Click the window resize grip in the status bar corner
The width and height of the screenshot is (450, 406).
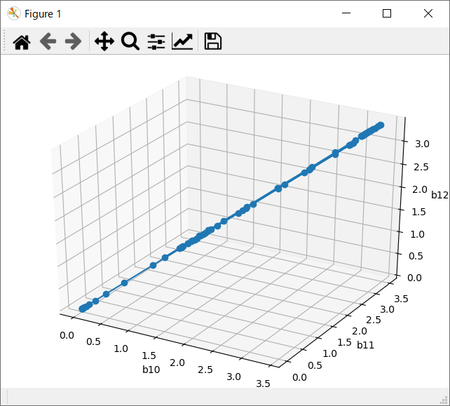pos(444,399)
